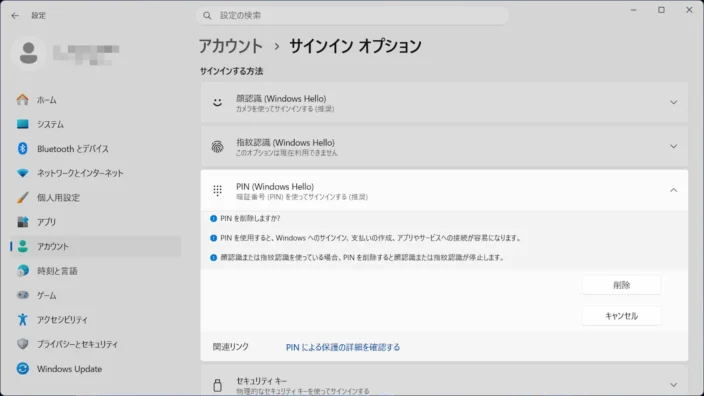704x396 pixels.
Task: Click the セキュリティ キー title text
Action: (x=261, y=381)
